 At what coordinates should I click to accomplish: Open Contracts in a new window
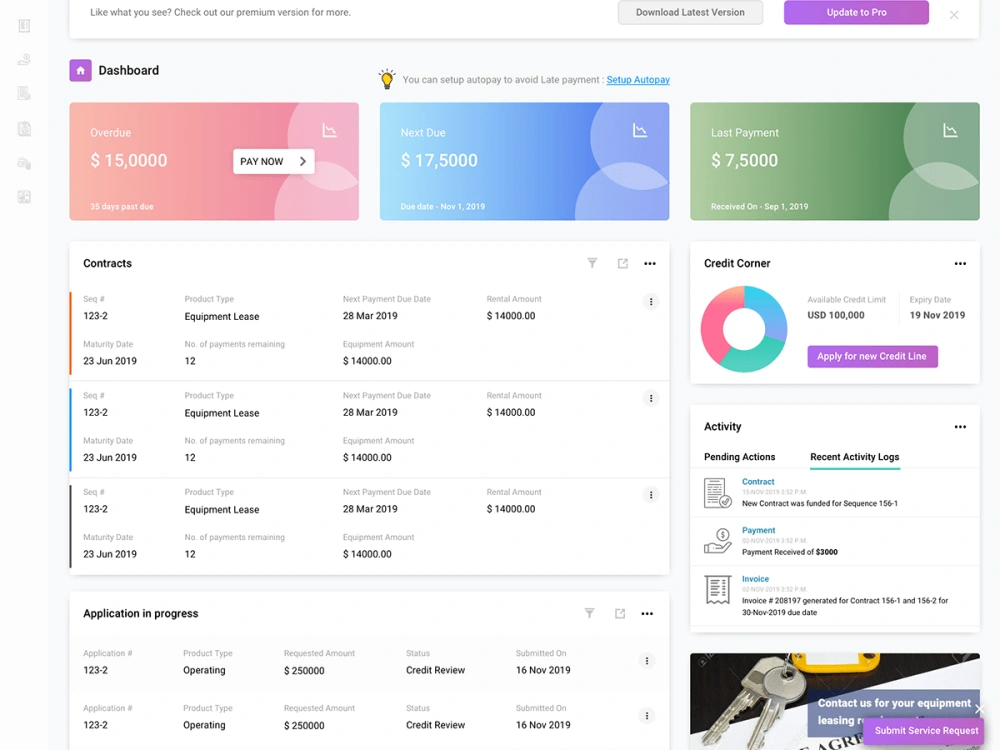tap(622, 263)
